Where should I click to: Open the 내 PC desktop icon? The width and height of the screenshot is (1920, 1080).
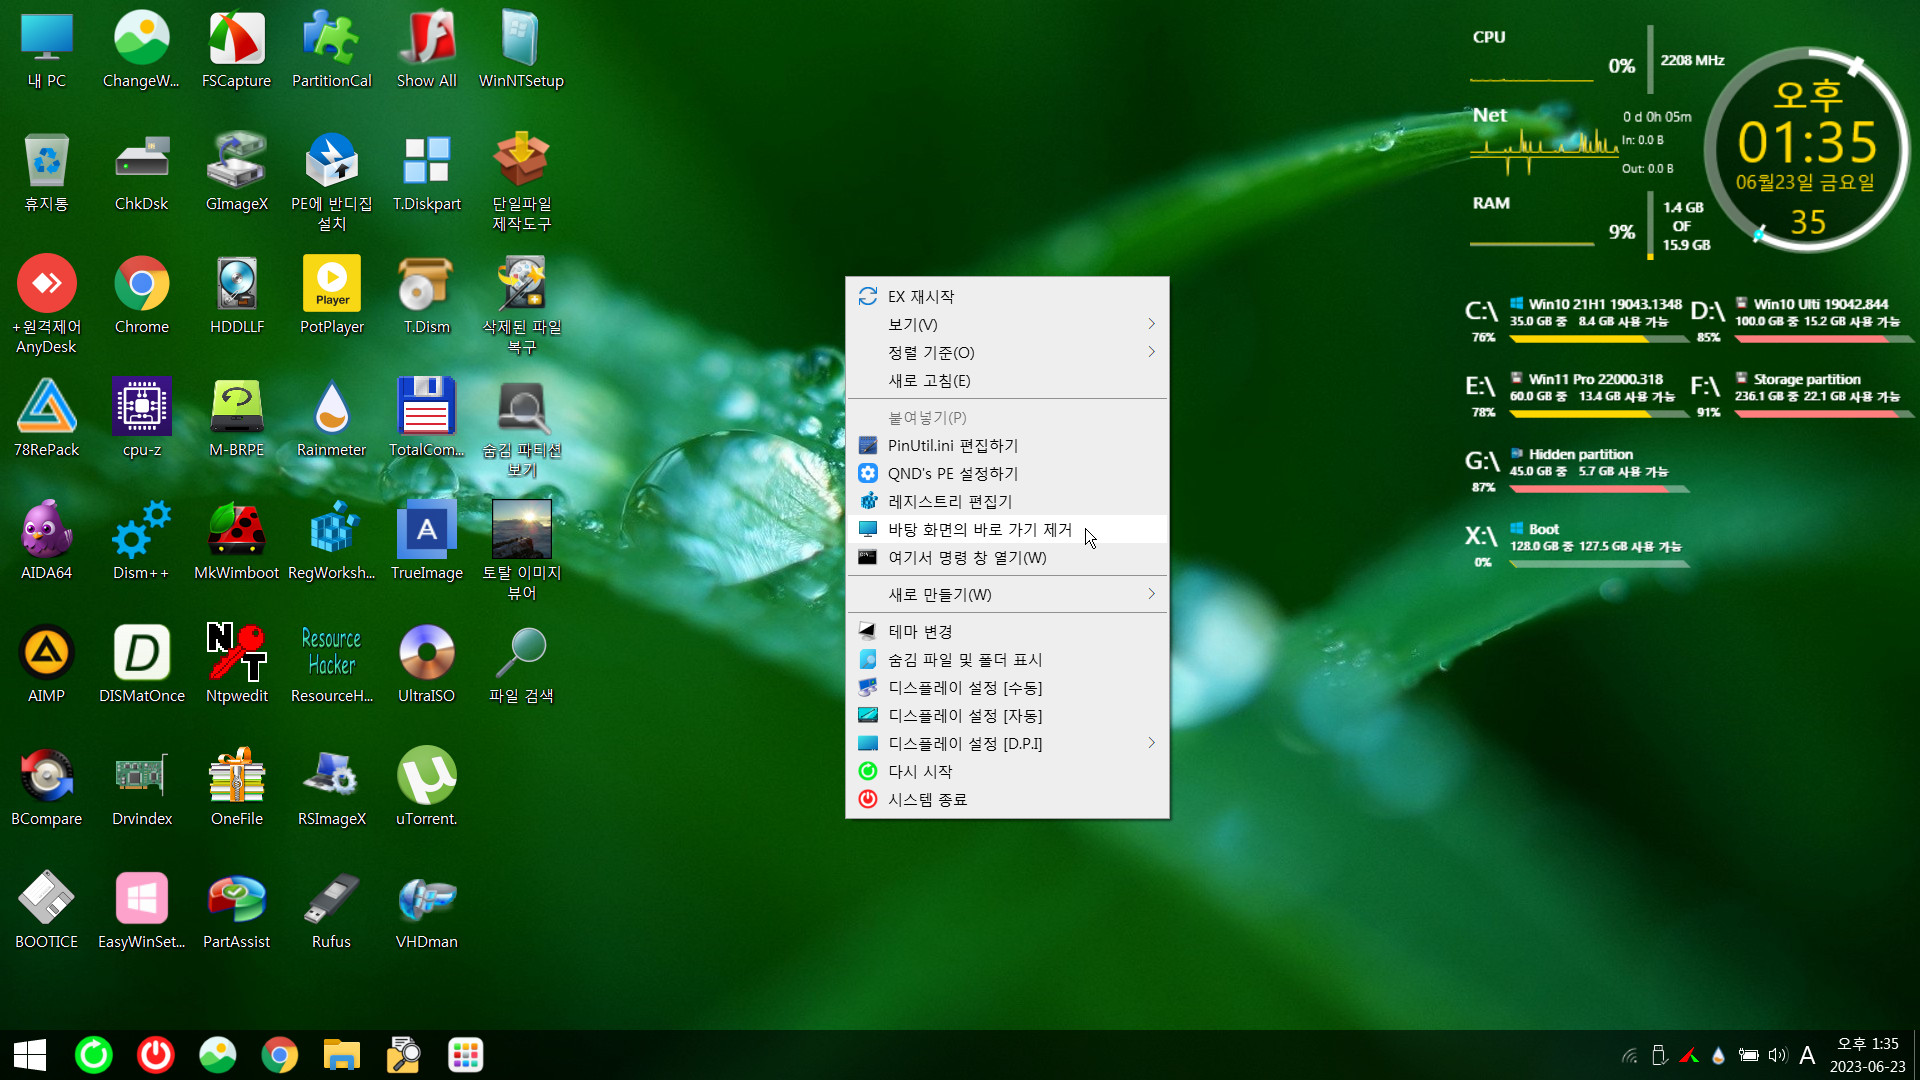(47, 50)
